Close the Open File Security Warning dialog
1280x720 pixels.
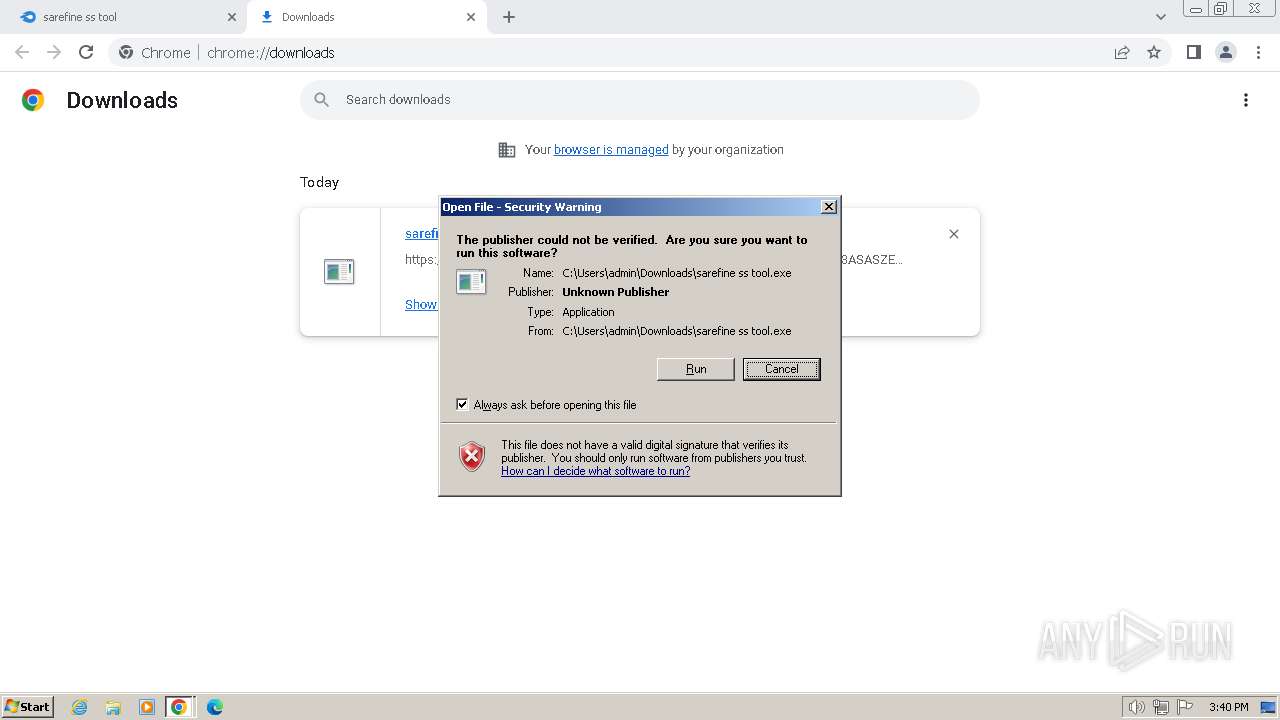pyautogui.click(x=828, y=207)
